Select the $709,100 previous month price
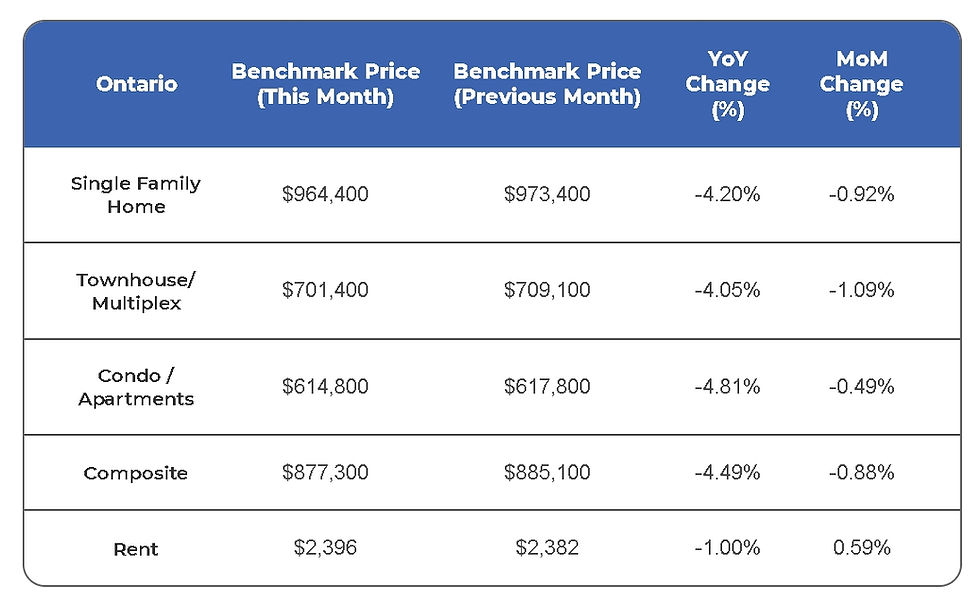 [x=547, y=291]
